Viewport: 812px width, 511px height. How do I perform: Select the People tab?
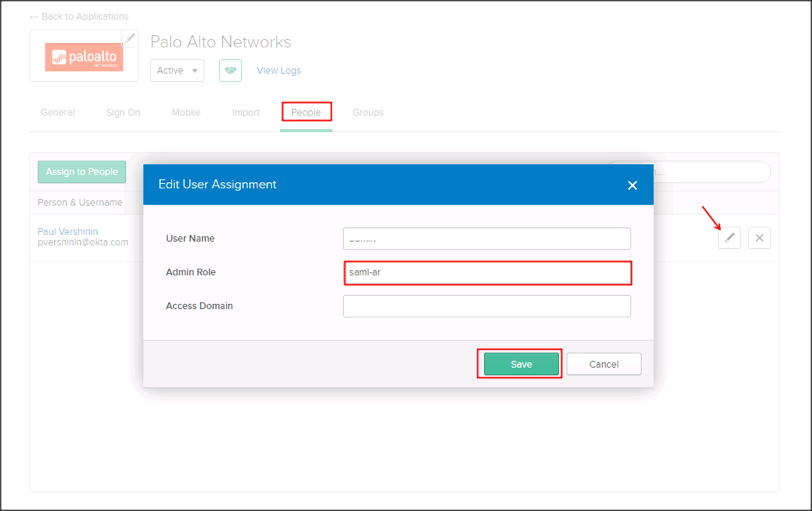pos(306,113)
